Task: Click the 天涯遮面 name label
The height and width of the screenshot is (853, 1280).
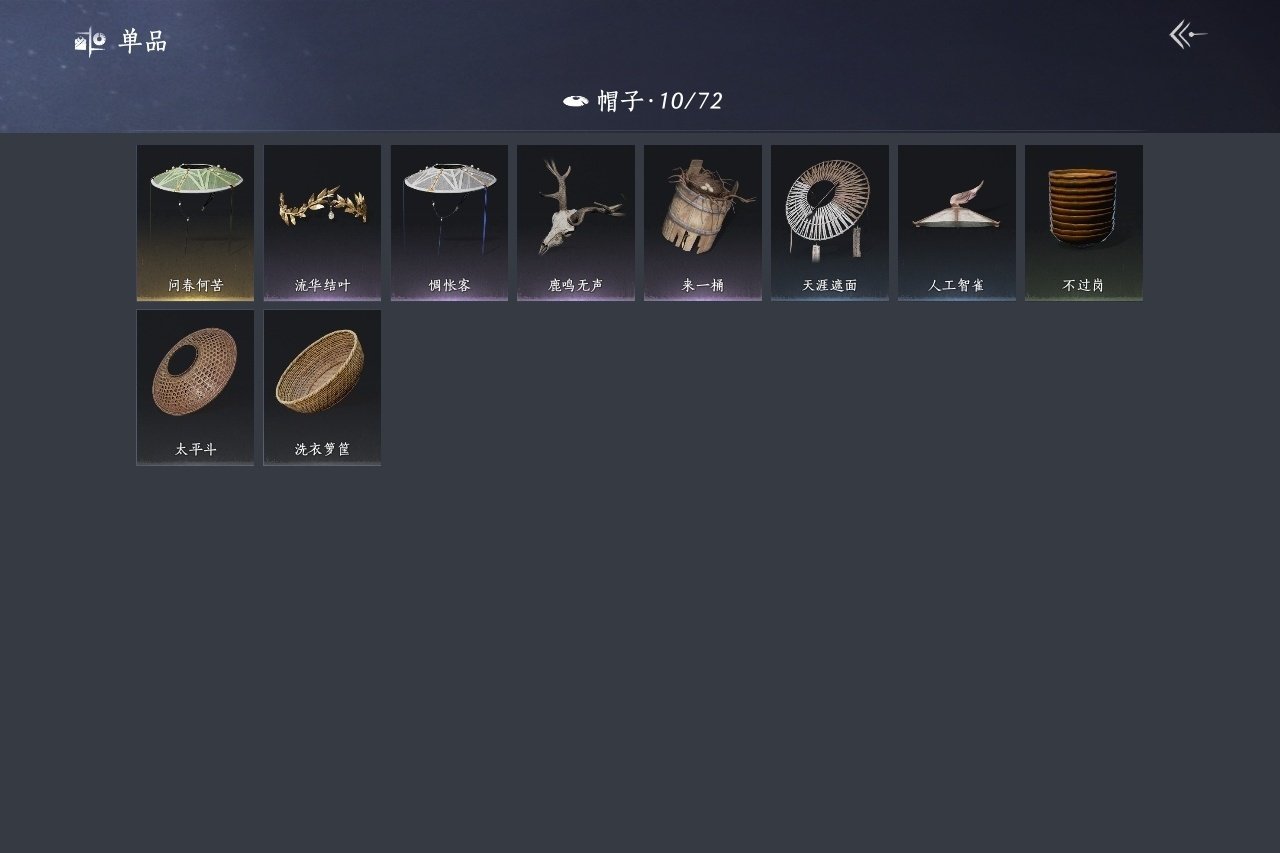Action: click(830, 285)
